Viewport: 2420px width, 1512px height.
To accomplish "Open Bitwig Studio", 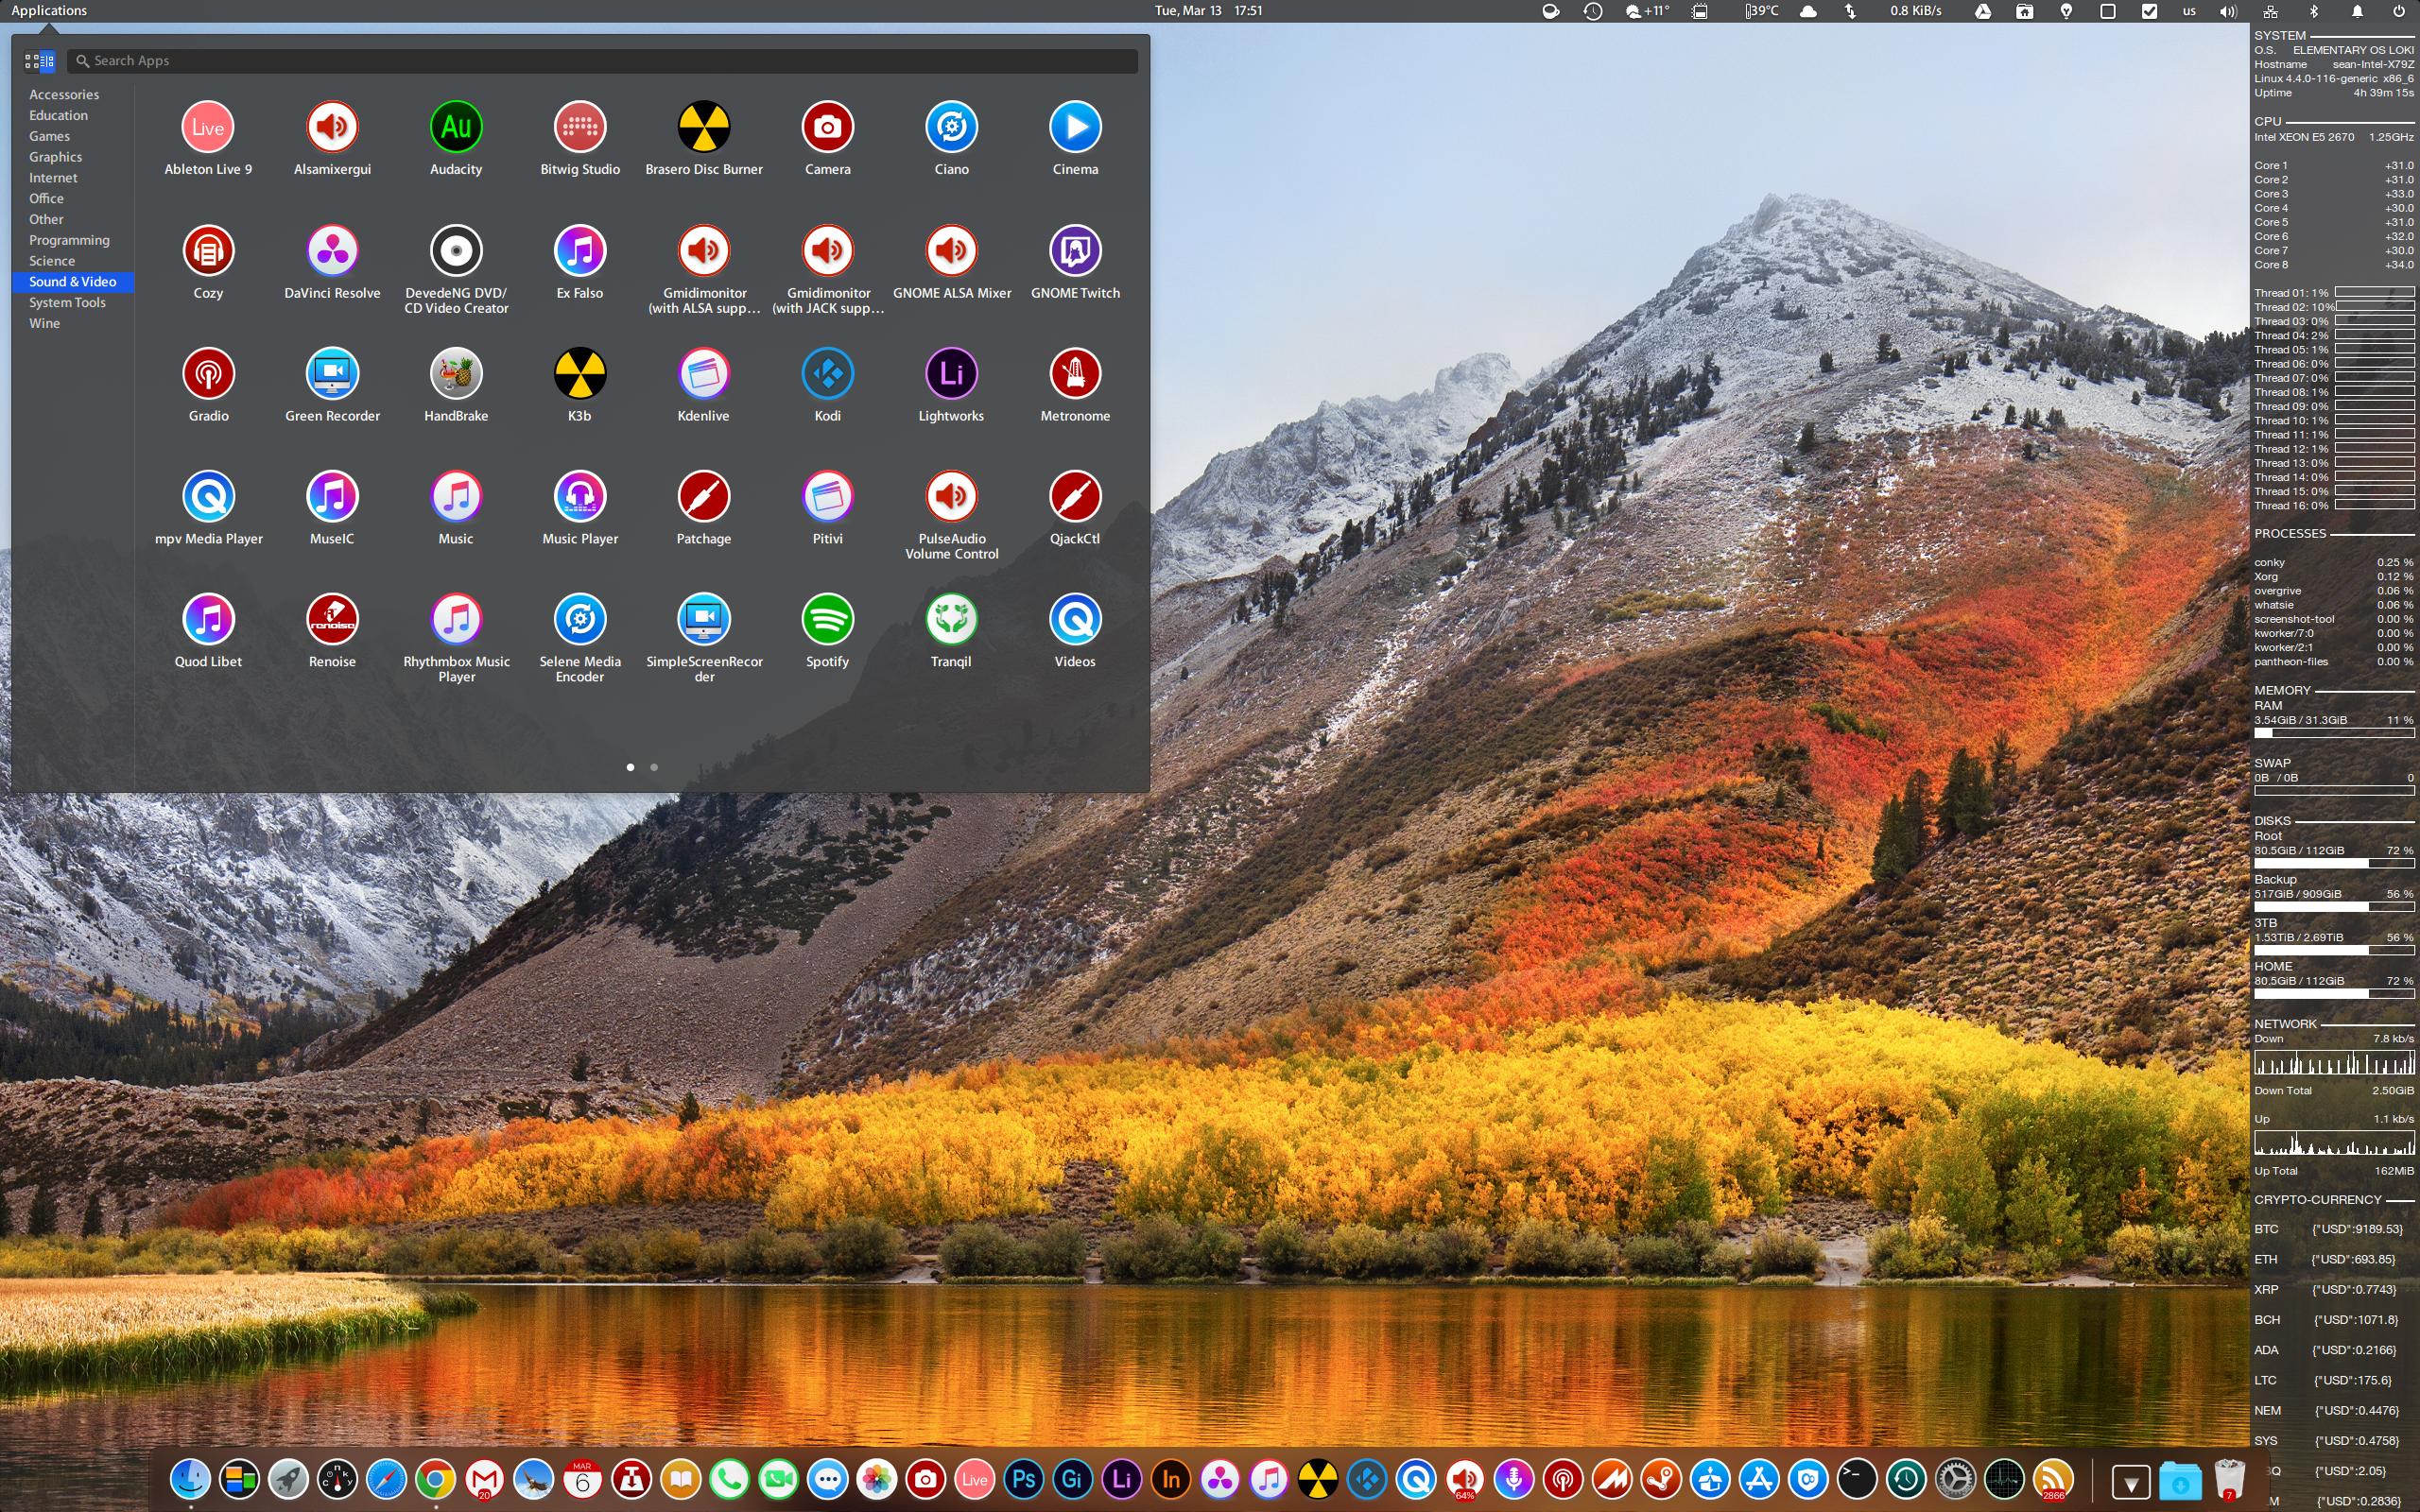I will 580,138.
